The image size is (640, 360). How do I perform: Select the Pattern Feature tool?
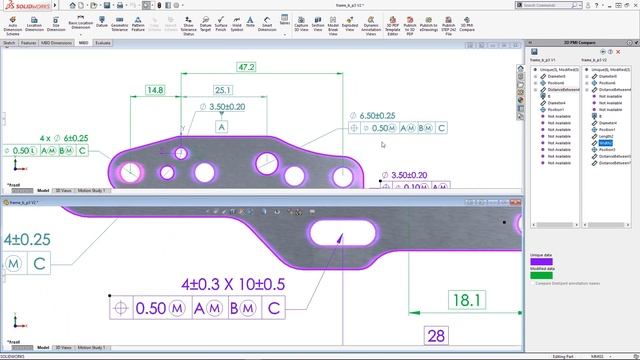(x=138, y=24)
